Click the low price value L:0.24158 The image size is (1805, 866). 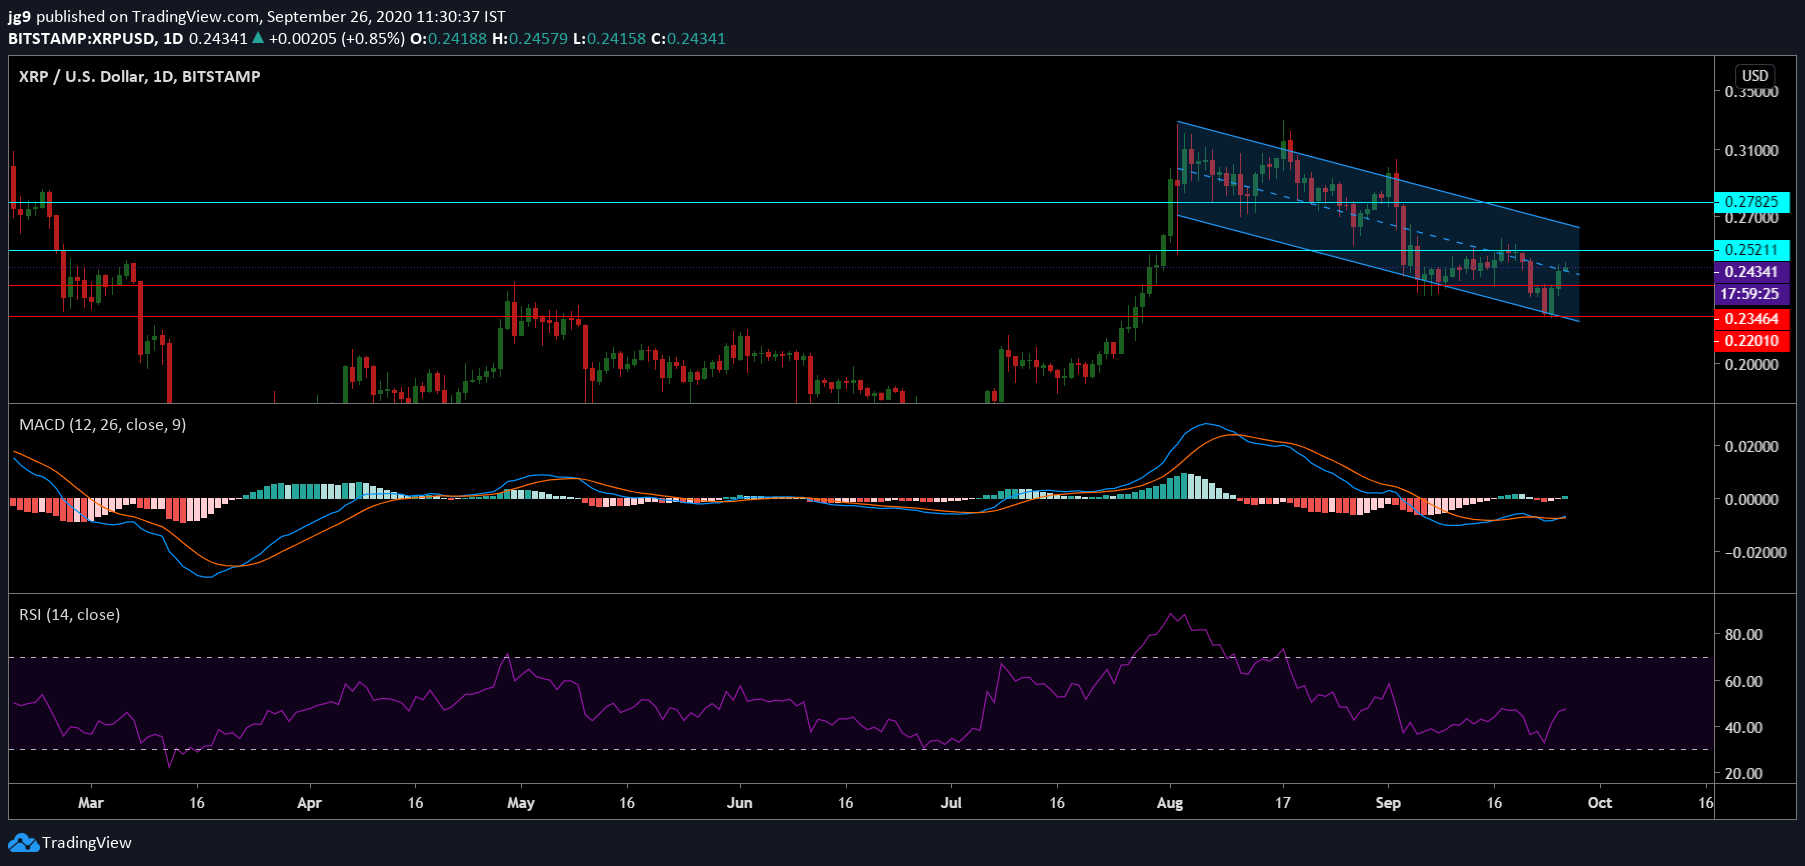pyautogui.click(x=610, y=39)
